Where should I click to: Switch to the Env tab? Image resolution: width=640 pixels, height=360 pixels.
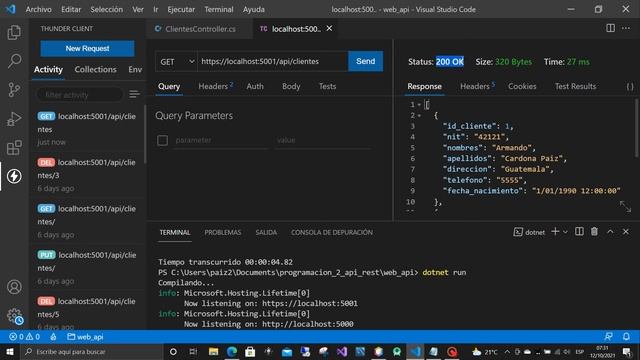tap(135, 69)
